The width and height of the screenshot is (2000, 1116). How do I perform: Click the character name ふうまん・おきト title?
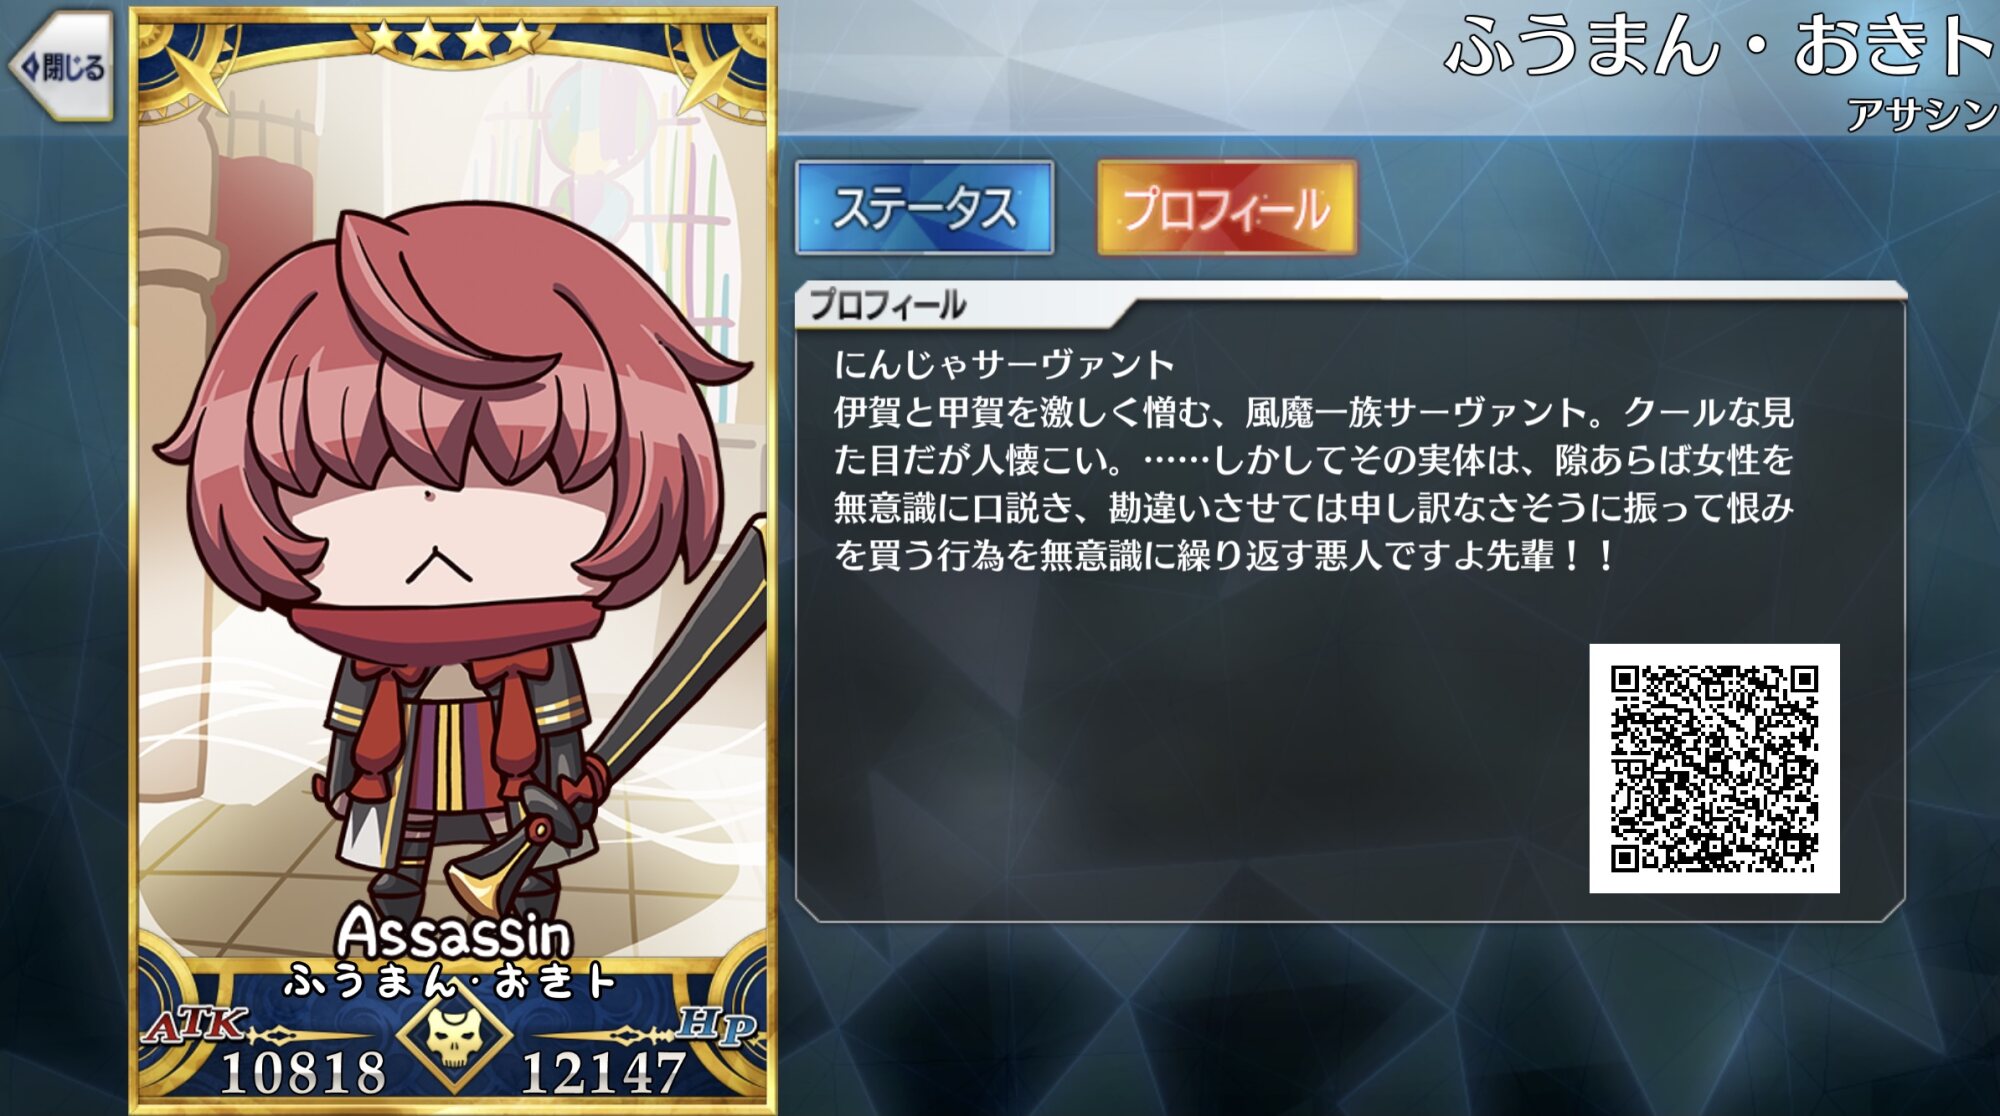pos(1718,46)
